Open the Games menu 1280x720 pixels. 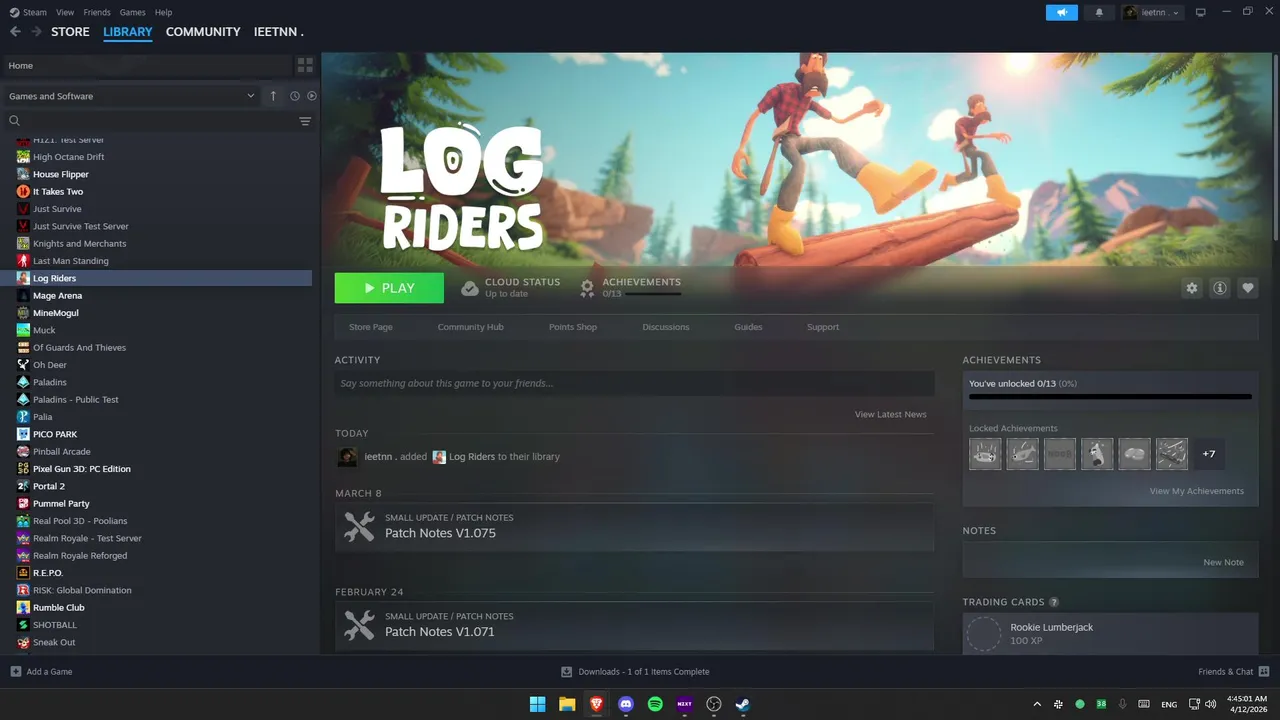tap(132, 12)
